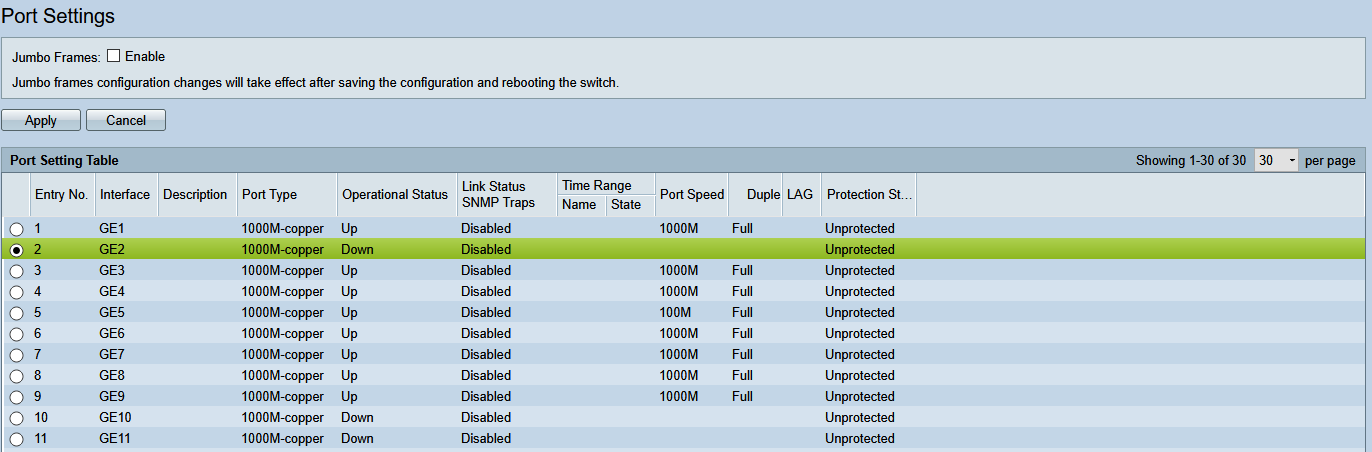This screenshot has height=452, width=1372.
Task: Choose the GE5 row radio button
Action: tap(17, 313)
